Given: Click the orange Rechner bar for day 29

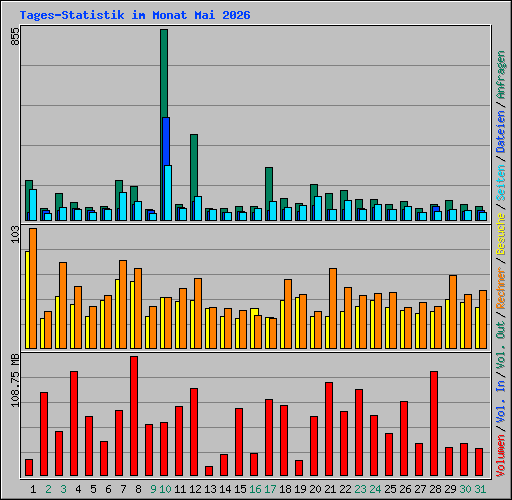Looking at the screenshot, I should [x=453, y=312].
